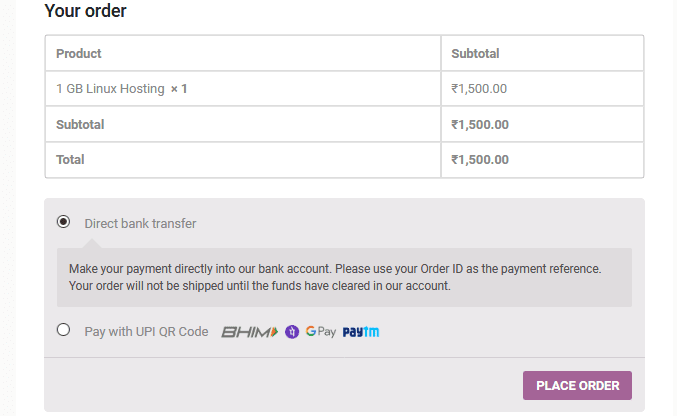Click the Subtotal column header
This screenshot has width=677, height=416.
(x=475, y=53)
